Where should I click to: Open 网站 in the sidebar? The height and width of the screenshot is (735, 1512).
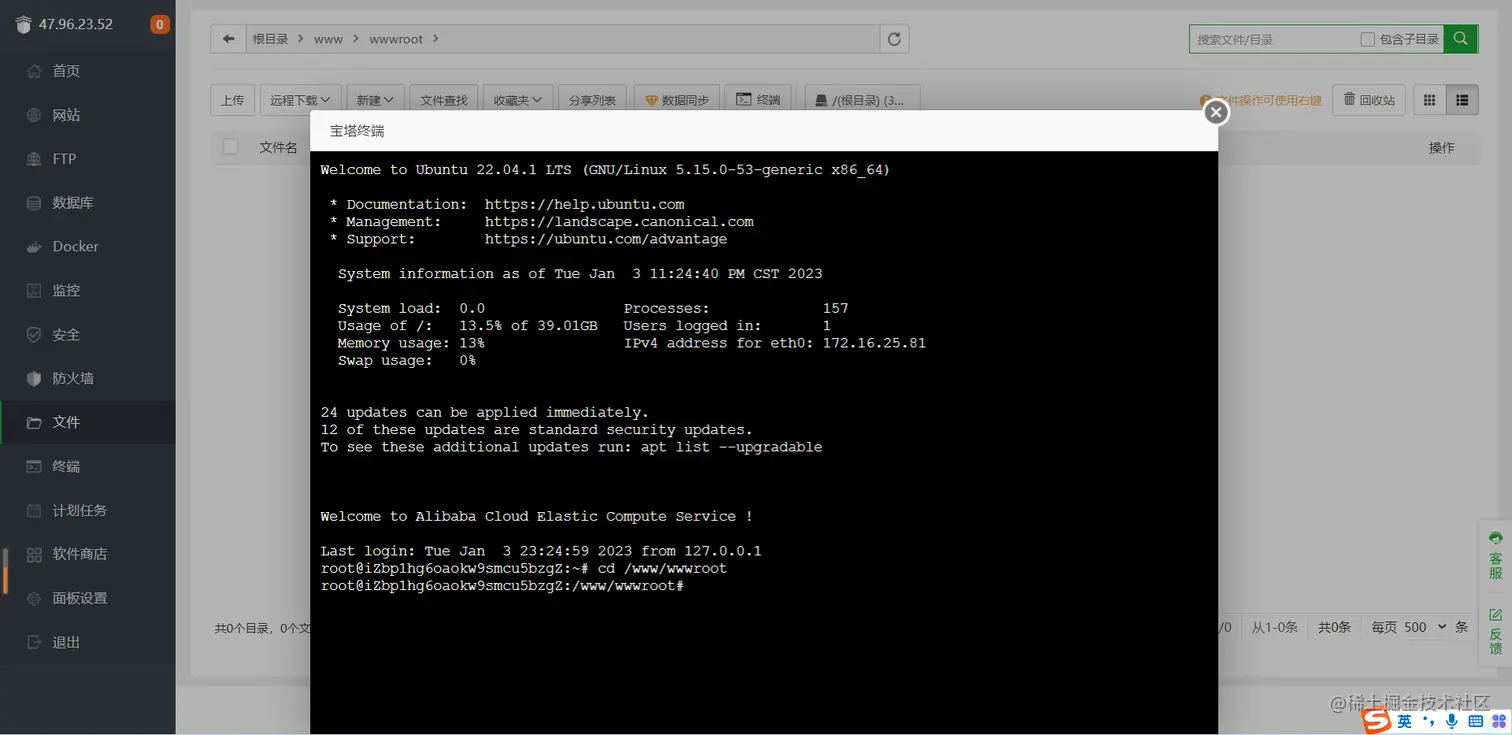[x=66, y=115]
